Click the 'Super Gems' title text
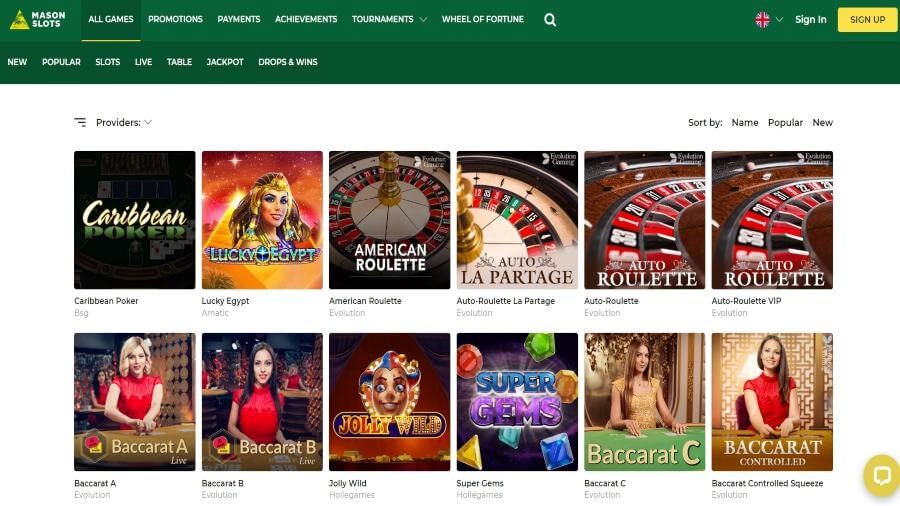Viewport: 900px width, 506px height. tap(480, 483)
